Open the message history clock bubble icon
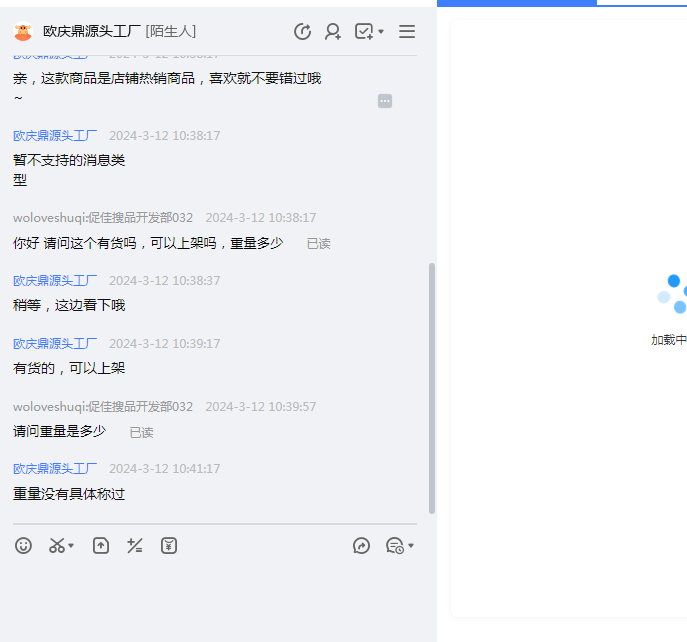 click(395, 546)
